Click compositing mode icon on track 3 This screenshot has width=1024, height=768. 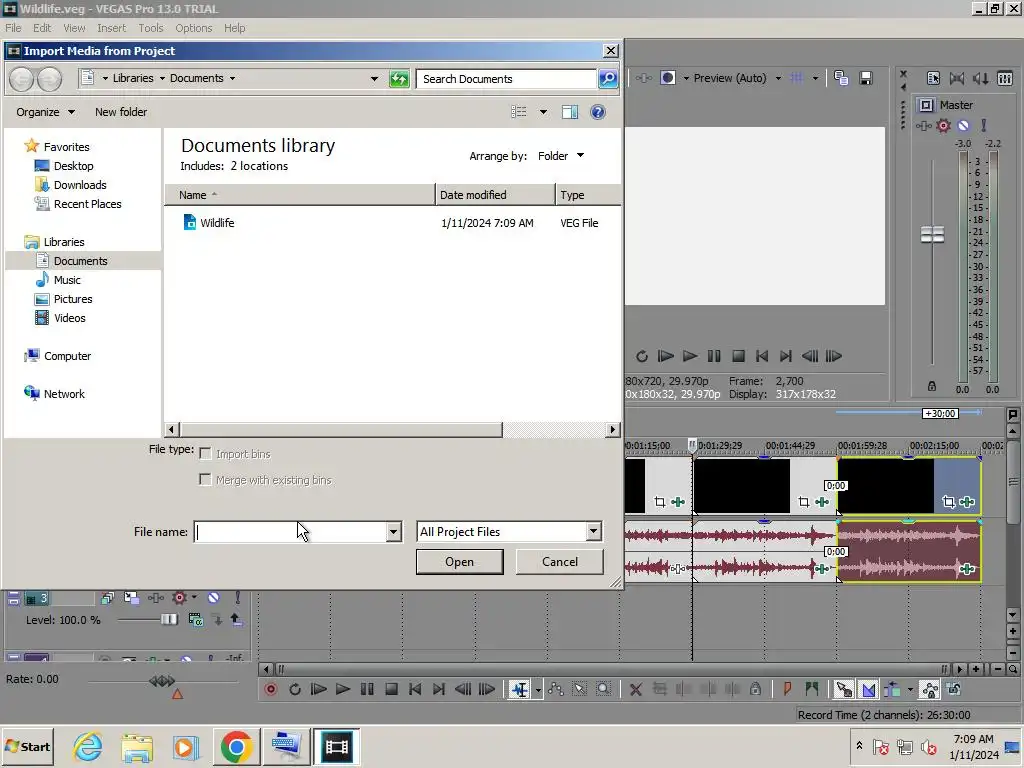tap(195, 620)
